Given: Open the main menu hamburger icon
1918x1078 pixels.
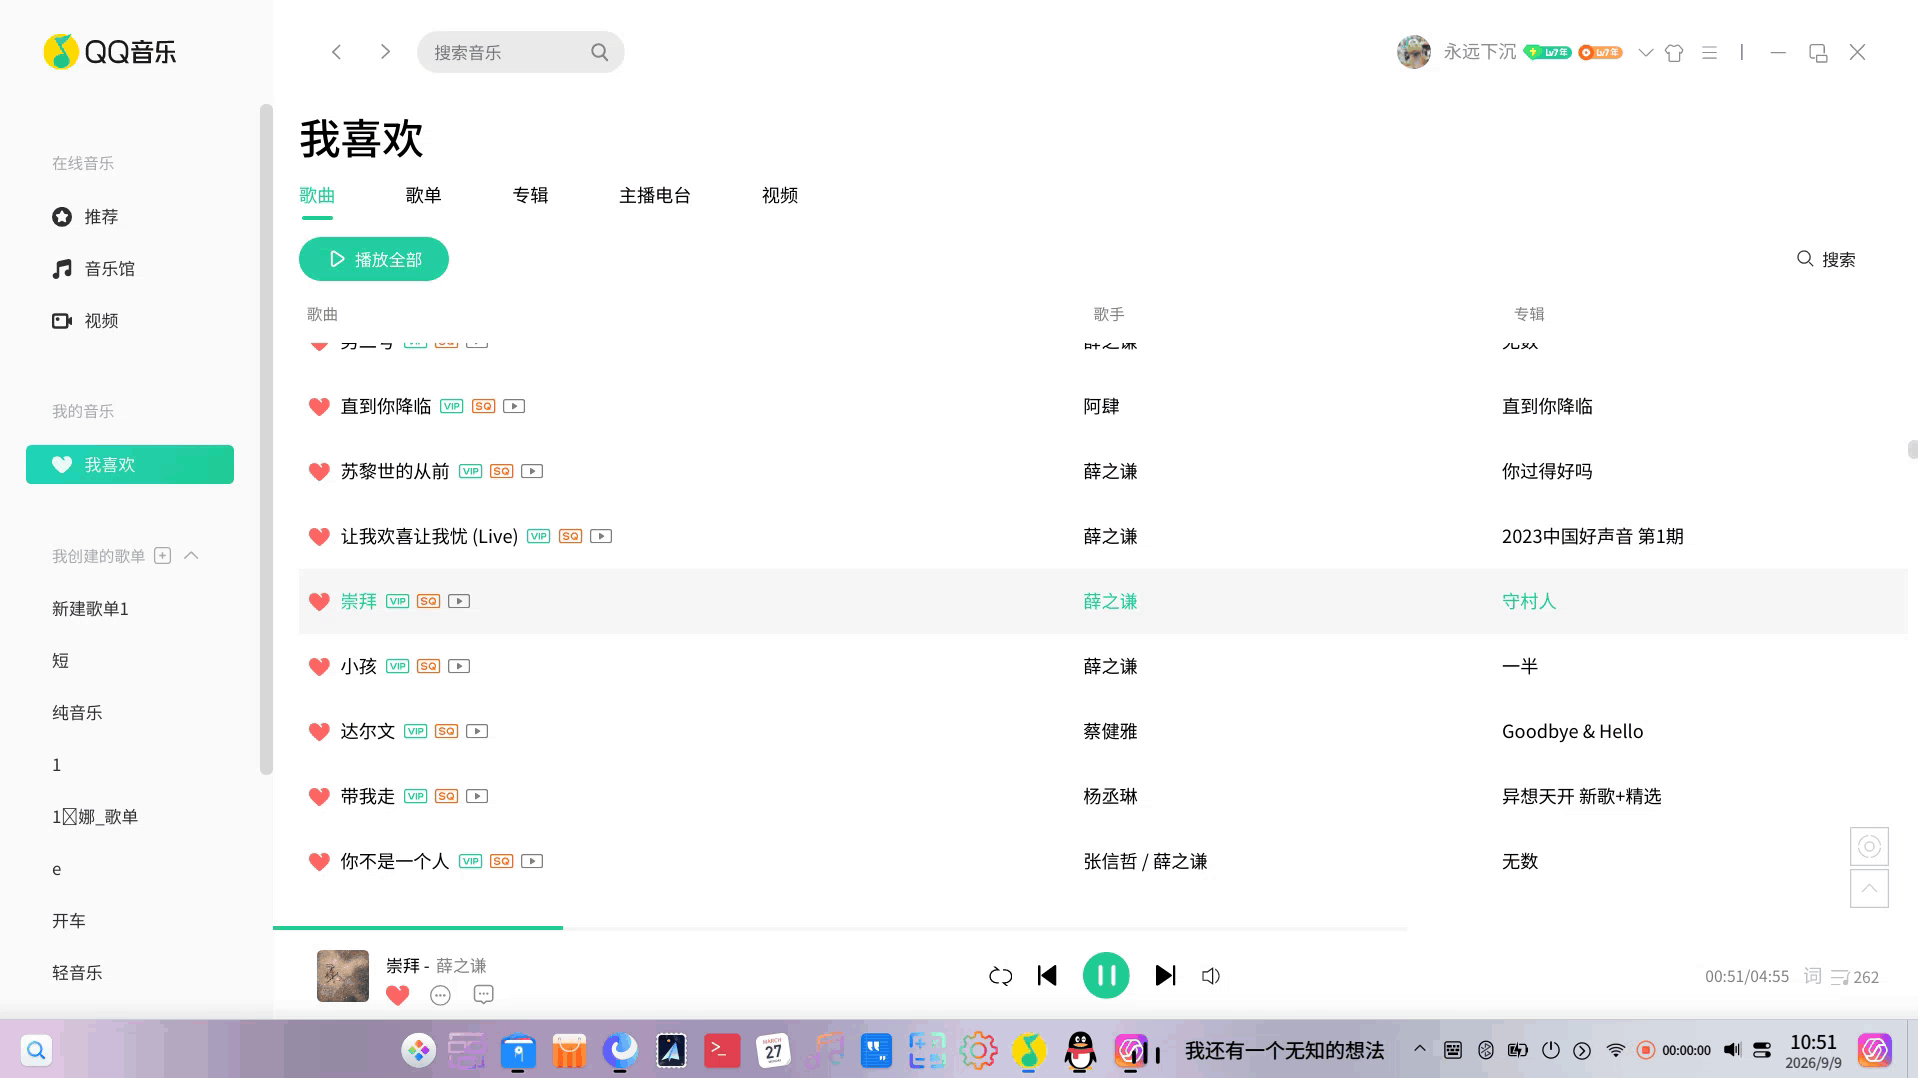Looking at the screenshot, I should tap(1709, 52).
